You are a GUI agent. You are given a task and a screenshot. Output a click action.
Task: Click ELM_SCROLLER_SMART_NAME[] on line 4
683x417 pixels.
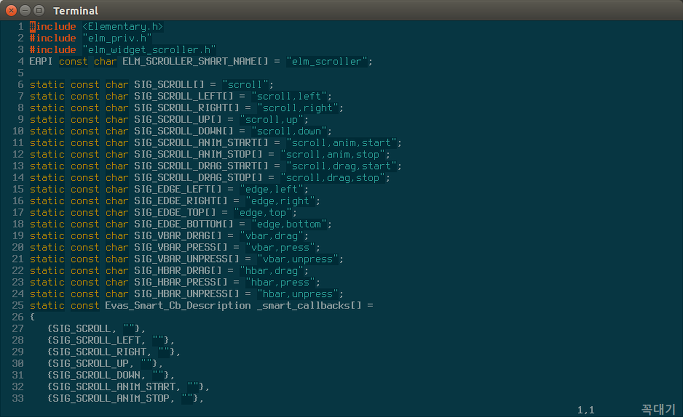[195, 61]
